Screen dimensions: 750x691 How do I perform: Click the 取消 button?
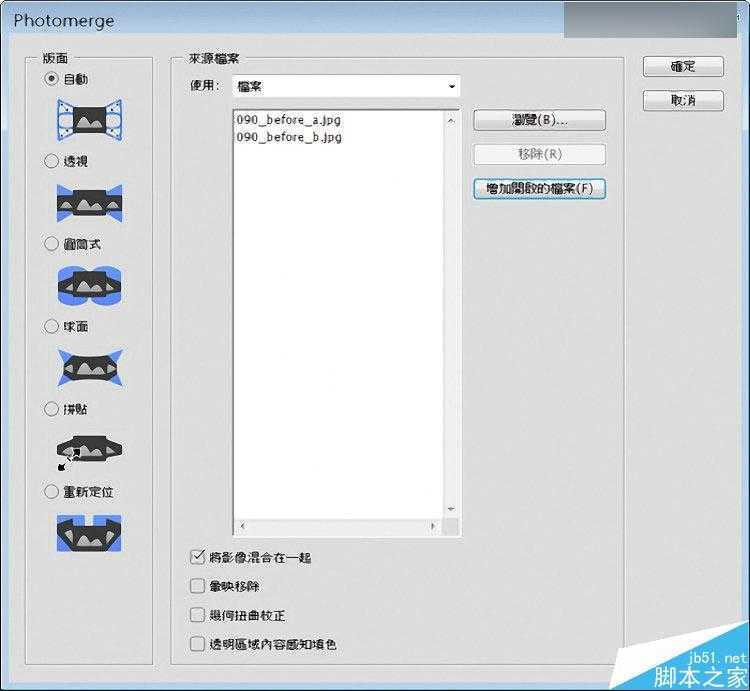pos(683,100)
